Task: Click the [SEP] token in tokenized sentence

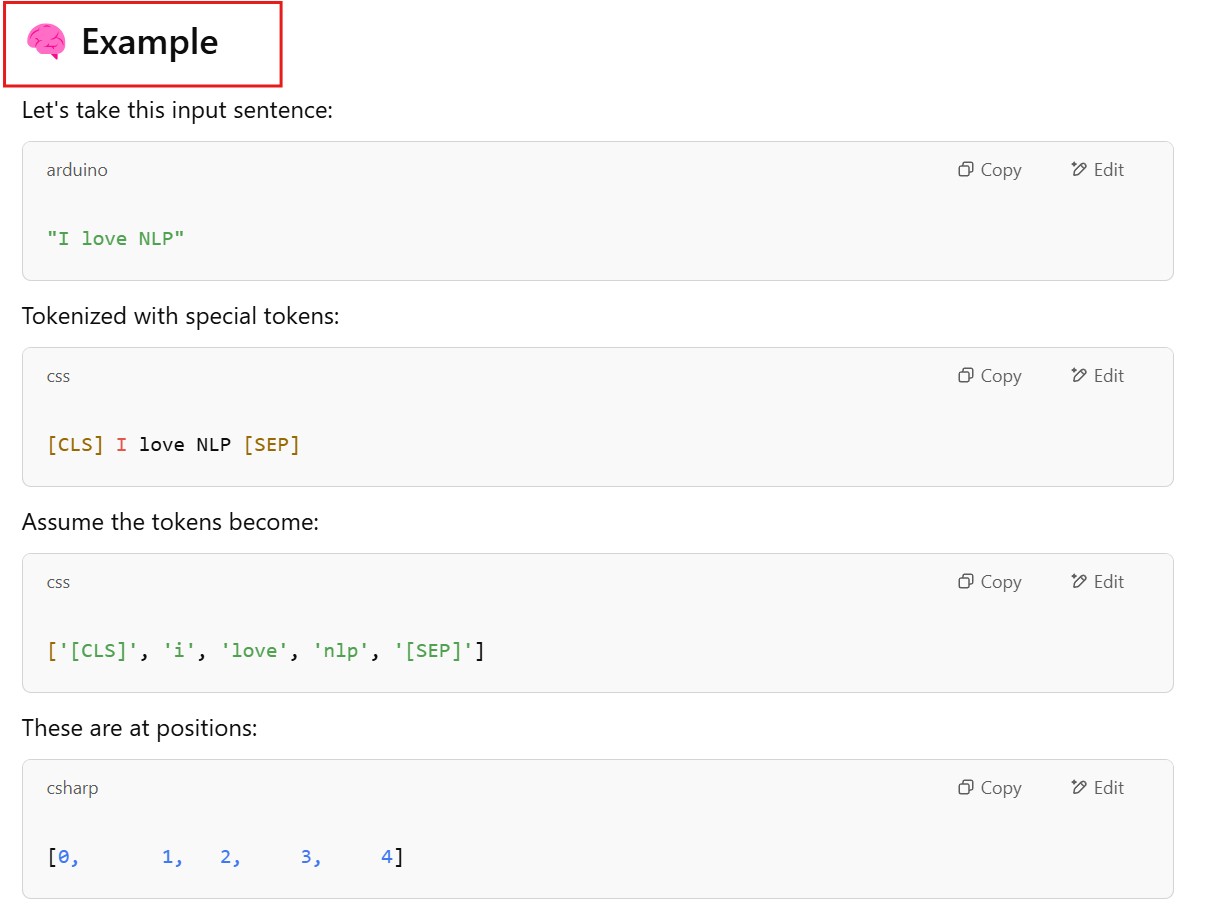Action: 272,444
